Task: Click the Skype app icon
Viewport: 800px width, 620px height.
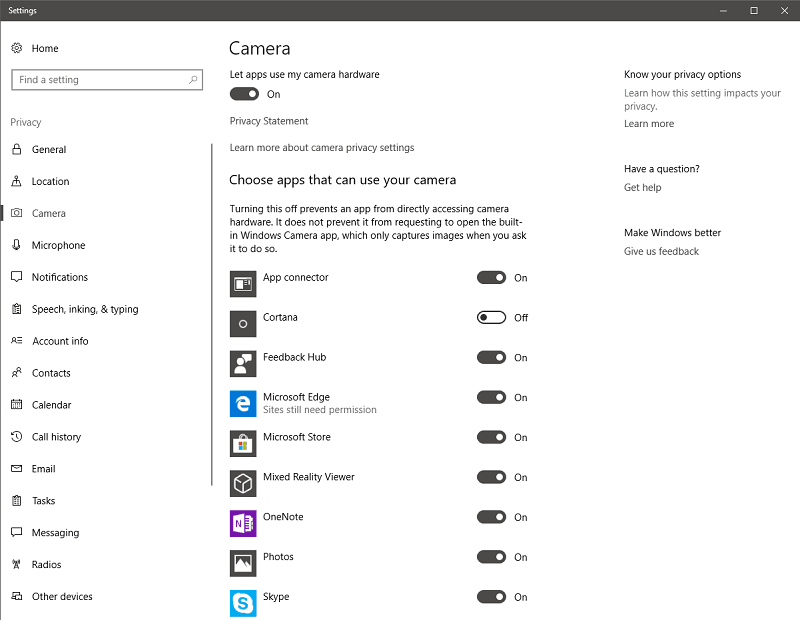Action: point(243,603)
